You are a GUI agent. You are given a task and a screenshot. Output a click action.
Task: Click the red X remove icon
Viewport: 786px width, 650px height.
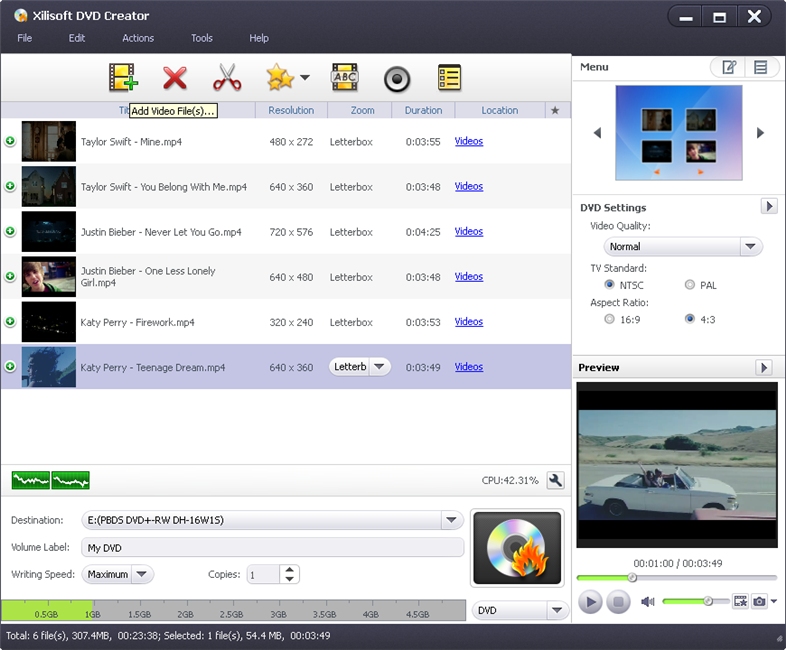175,78
